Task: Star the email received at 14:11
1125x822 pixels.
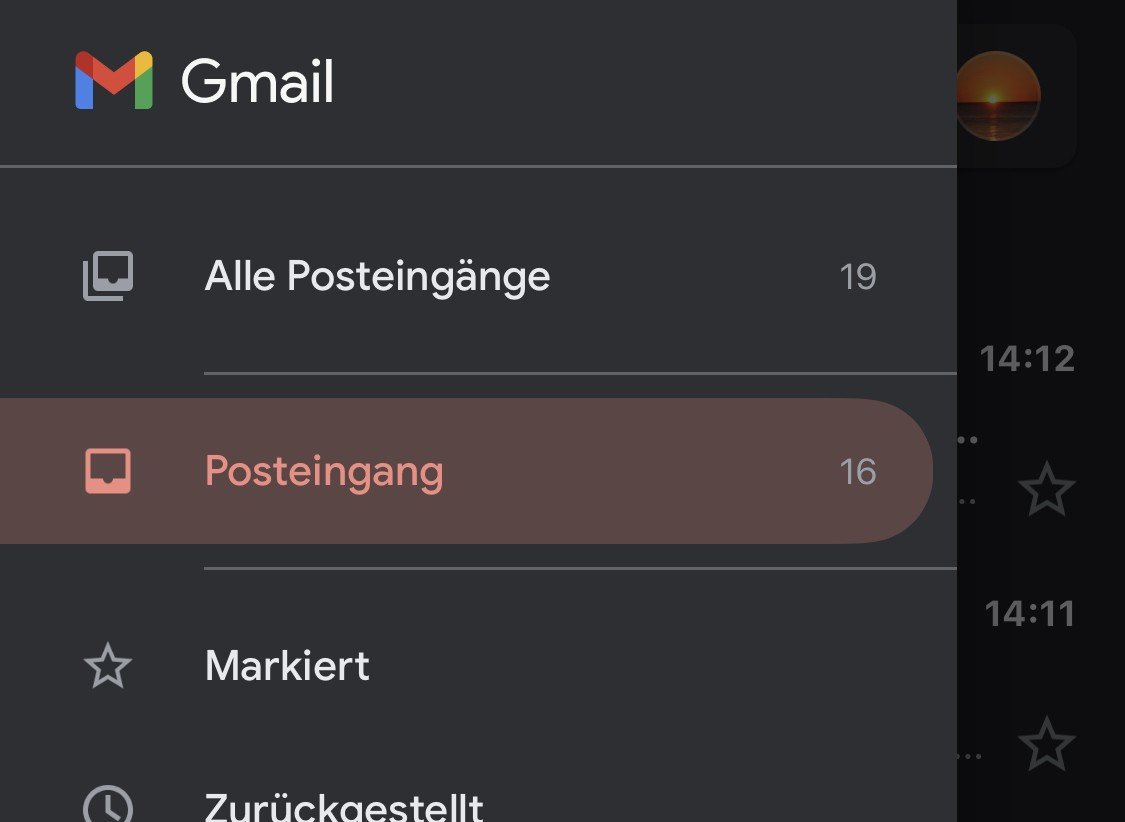Action: click(1047, 744)
